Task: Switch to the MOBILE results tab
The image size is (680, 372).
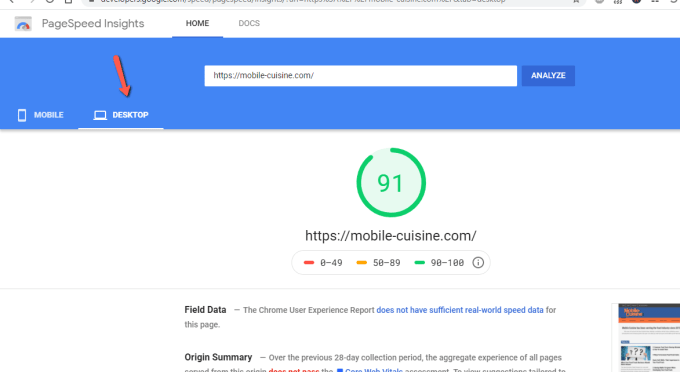Action: point(40,115)
